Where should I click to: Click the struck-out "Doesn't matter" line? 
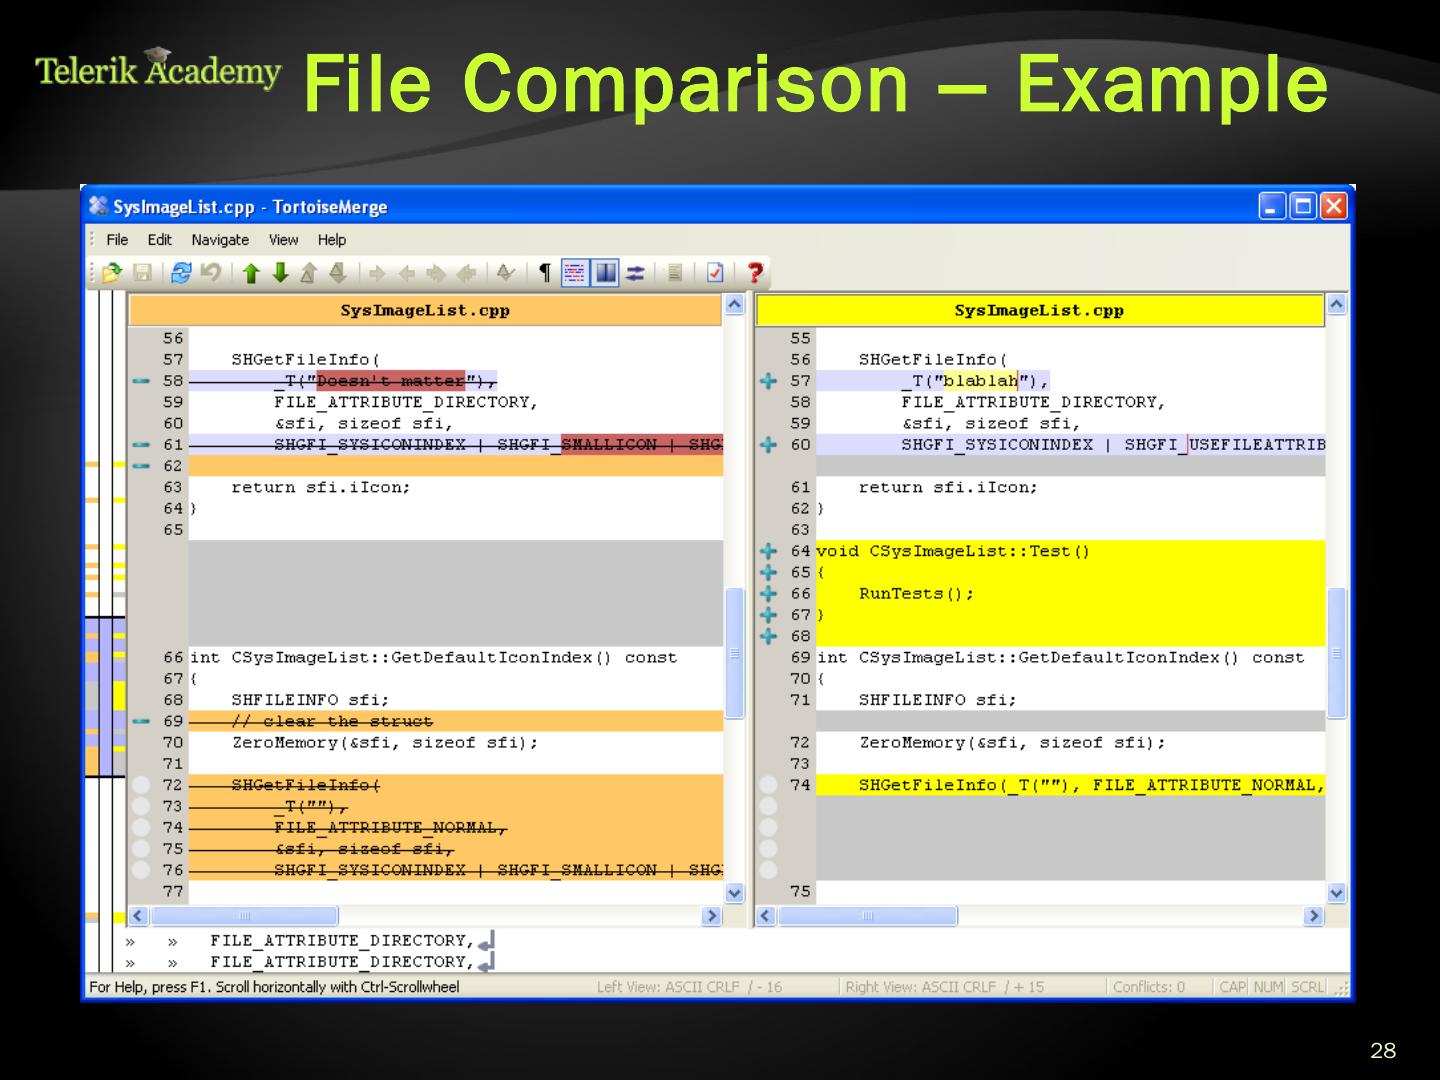(x=456, y=381)
